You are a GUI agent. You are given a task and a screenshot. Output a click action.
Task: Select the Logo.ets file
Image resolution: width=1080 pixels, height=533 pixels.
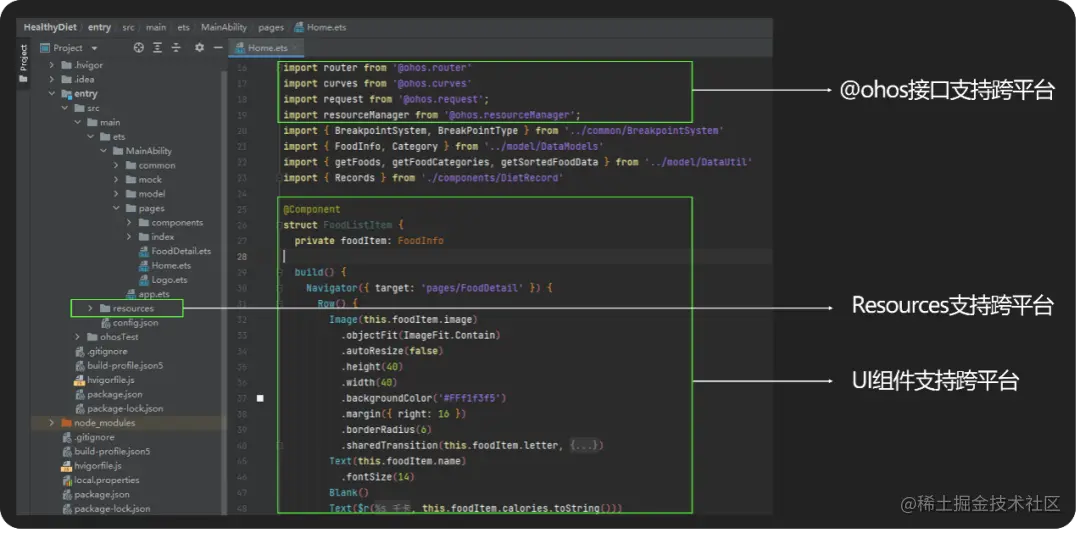click(169, 280)
